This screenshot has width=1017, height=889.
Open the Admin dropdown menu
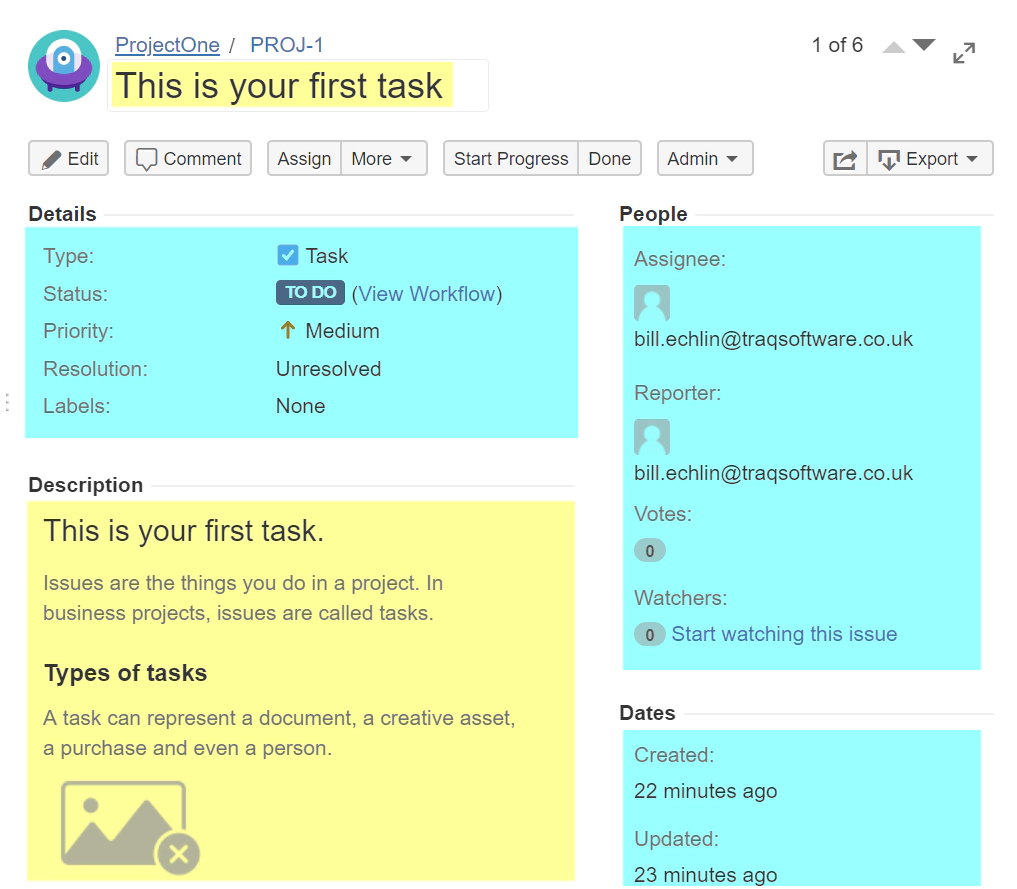point(704,159)
